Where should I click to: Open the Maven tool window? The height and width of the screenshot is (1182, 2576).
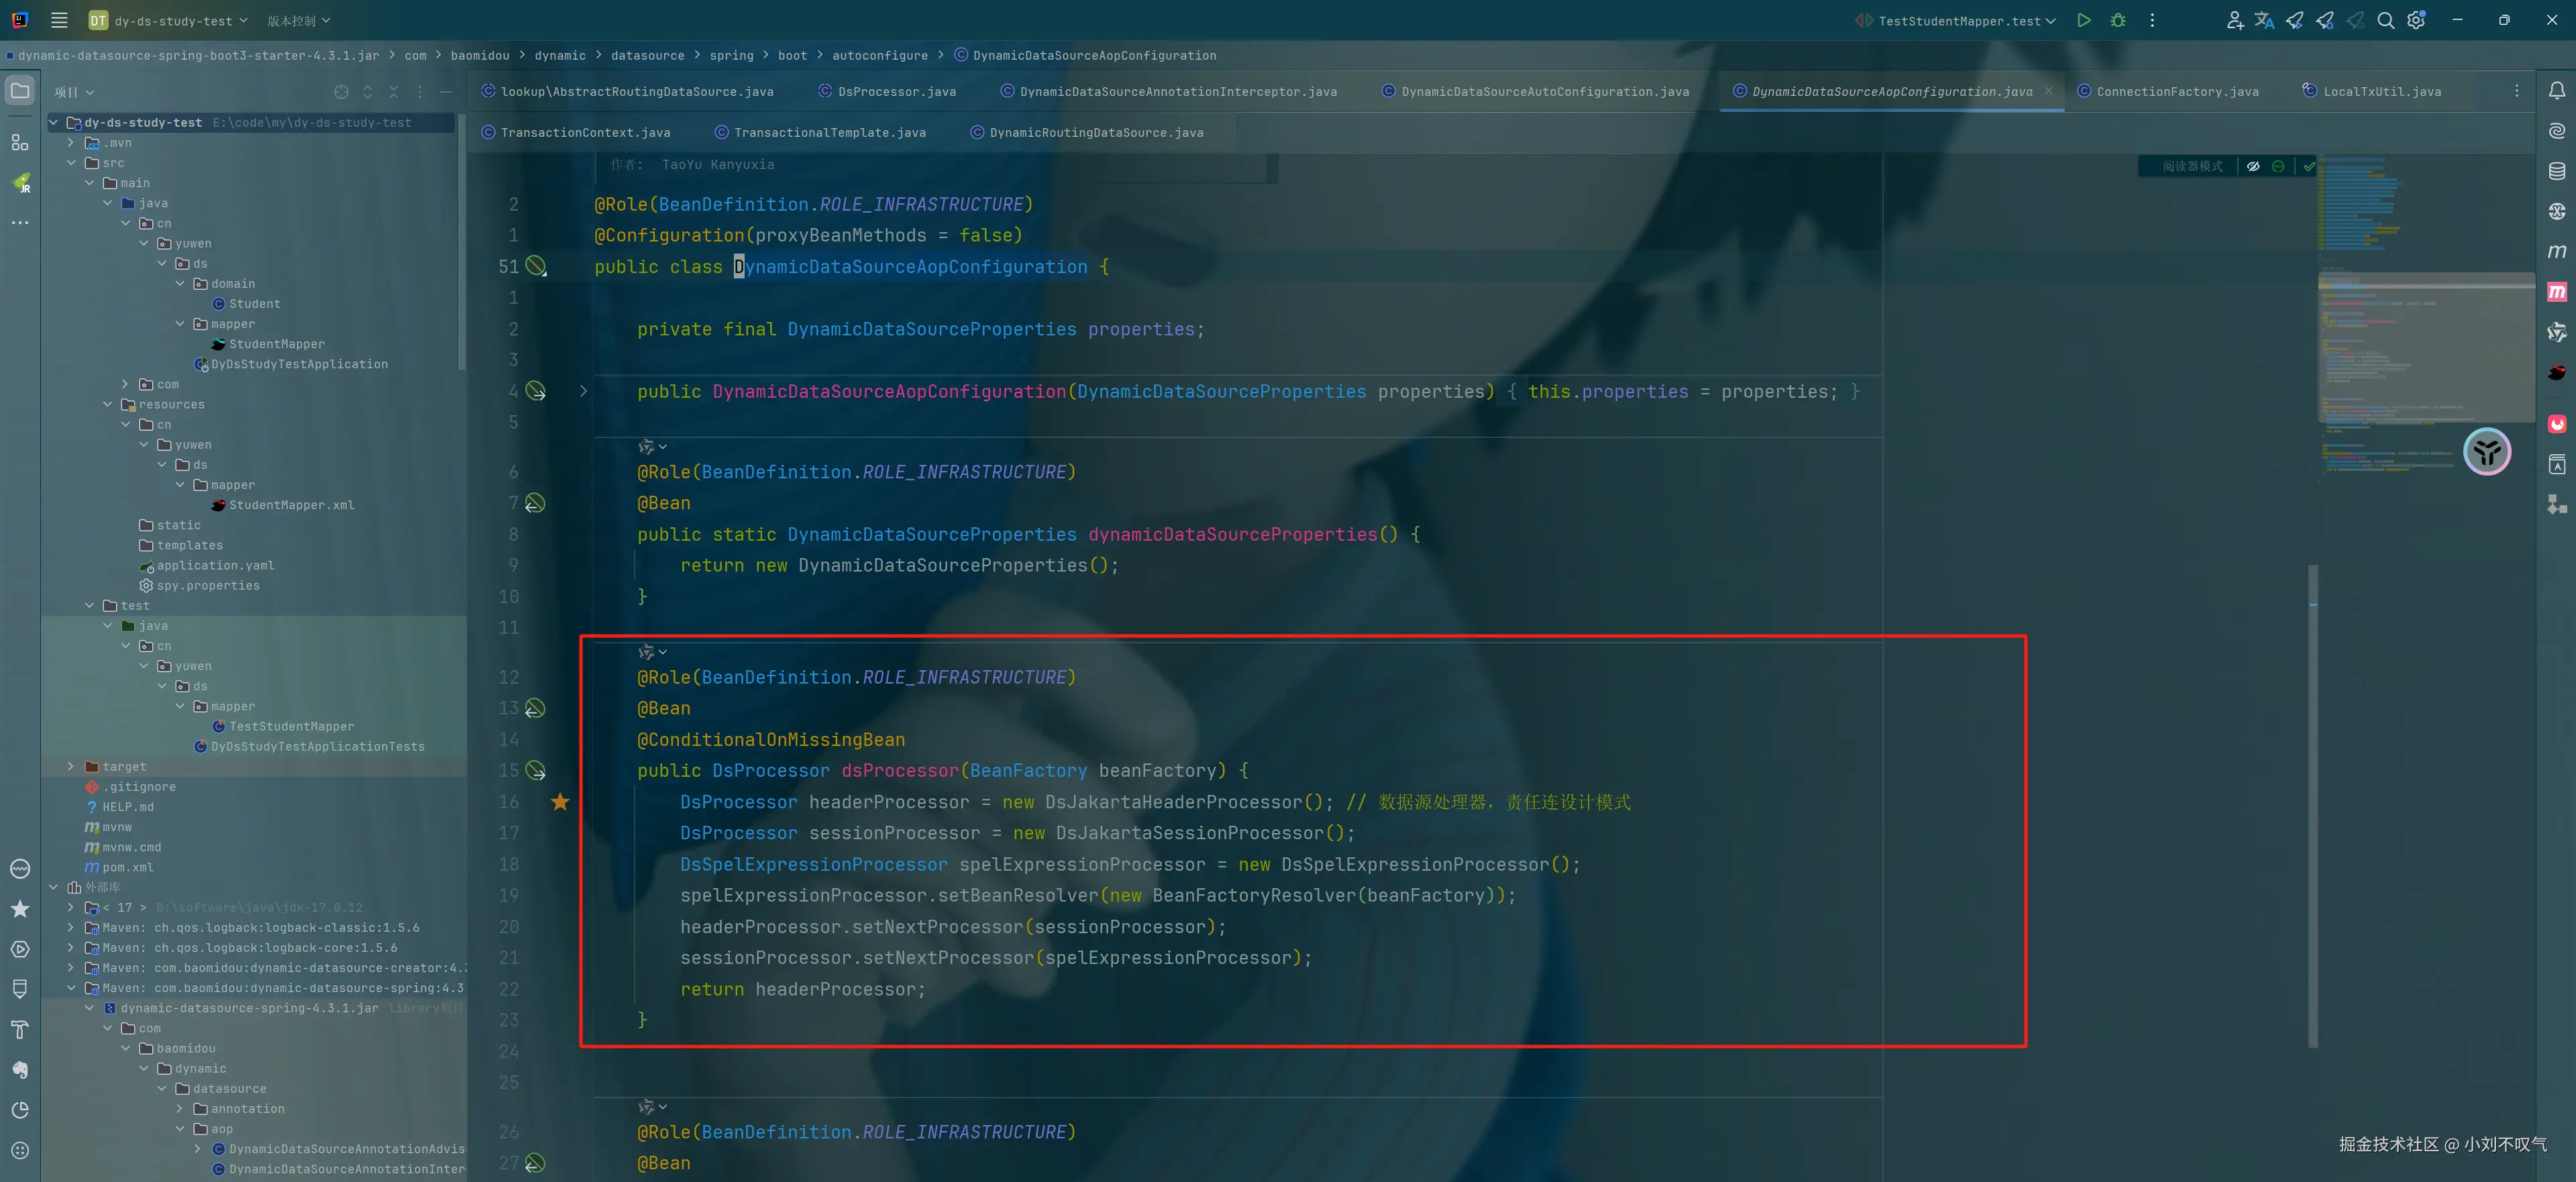(2556, 251)
